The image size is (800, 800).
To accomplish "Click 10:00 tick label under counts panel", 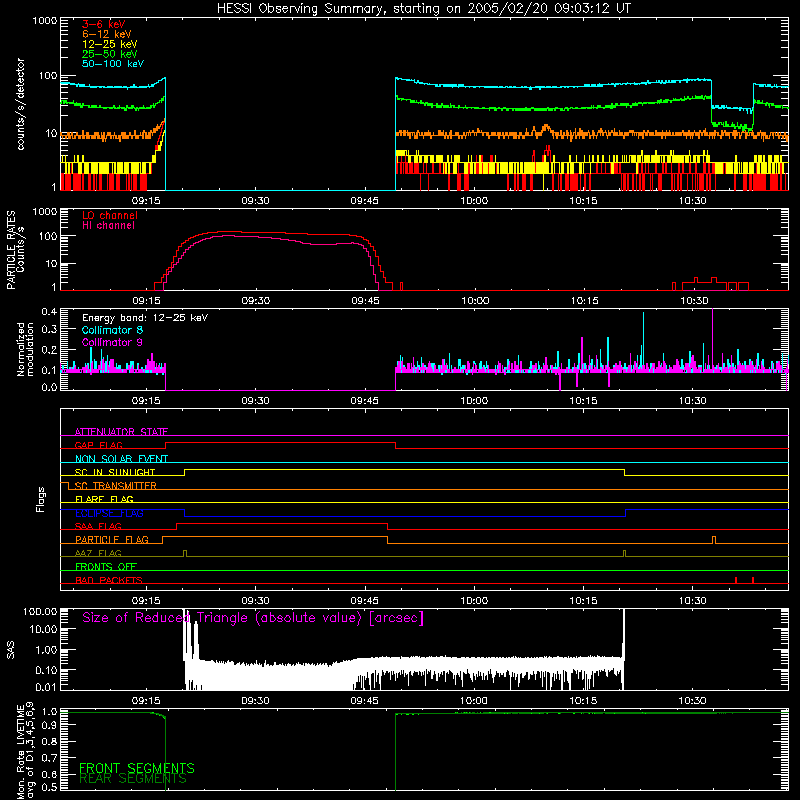I will [473, 201].
